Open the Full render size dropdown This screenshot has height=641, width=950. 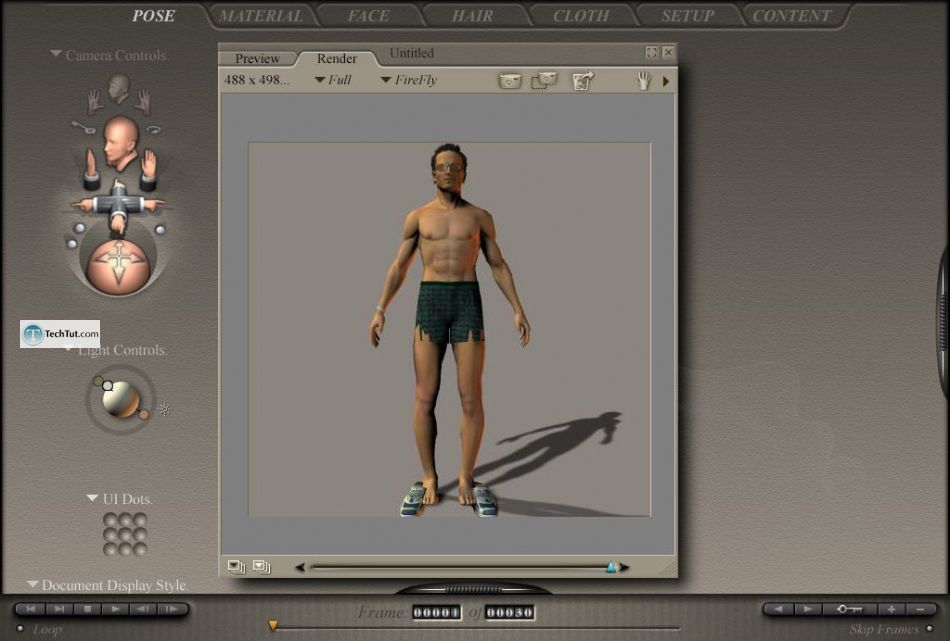[x=334, y=80]
